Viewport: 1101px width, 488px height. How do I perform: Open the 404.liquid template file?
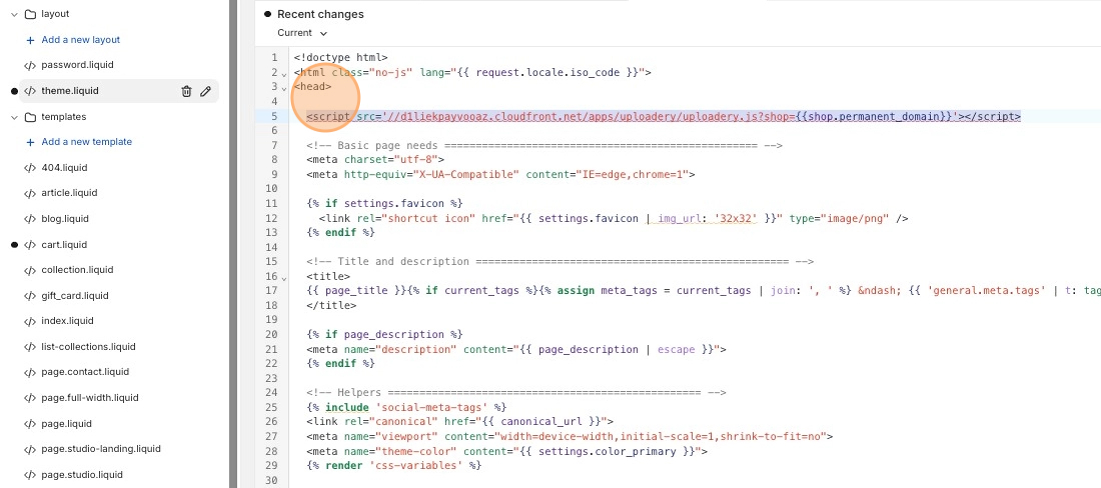click(64, 168)
